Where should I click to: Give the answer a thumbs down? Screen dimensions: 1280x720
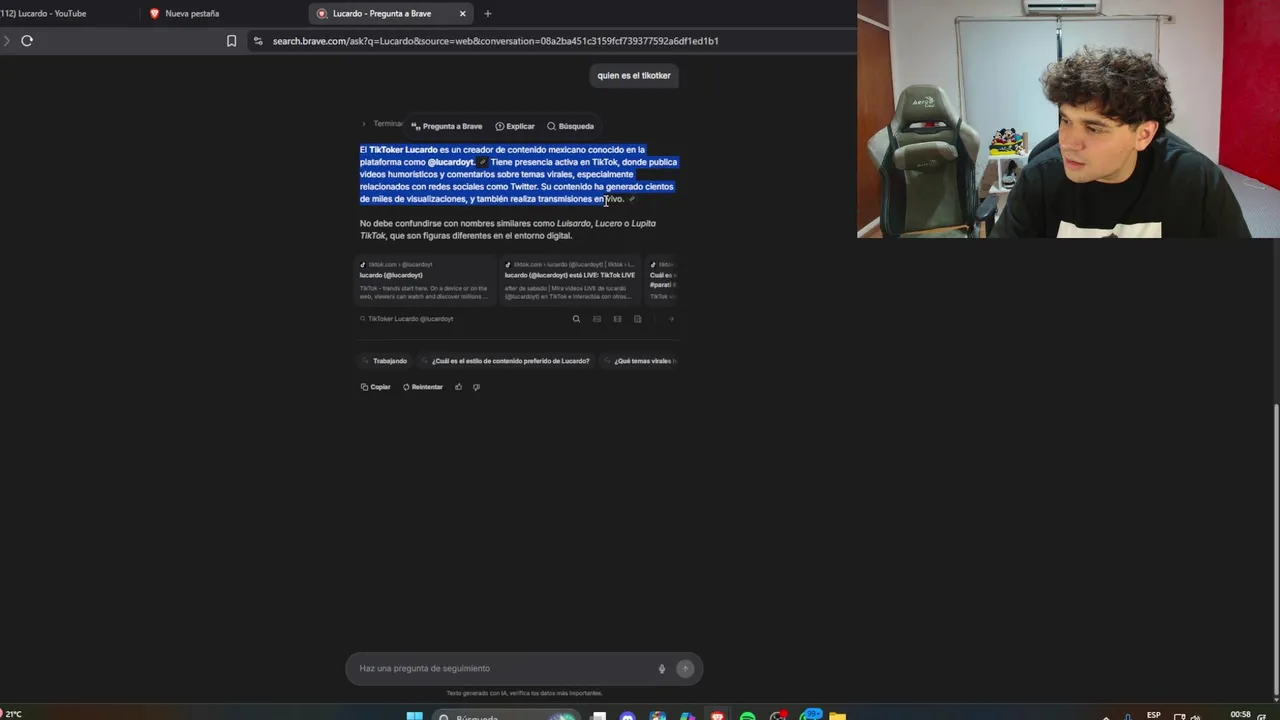pyautogui.click(x=476, y=387)
